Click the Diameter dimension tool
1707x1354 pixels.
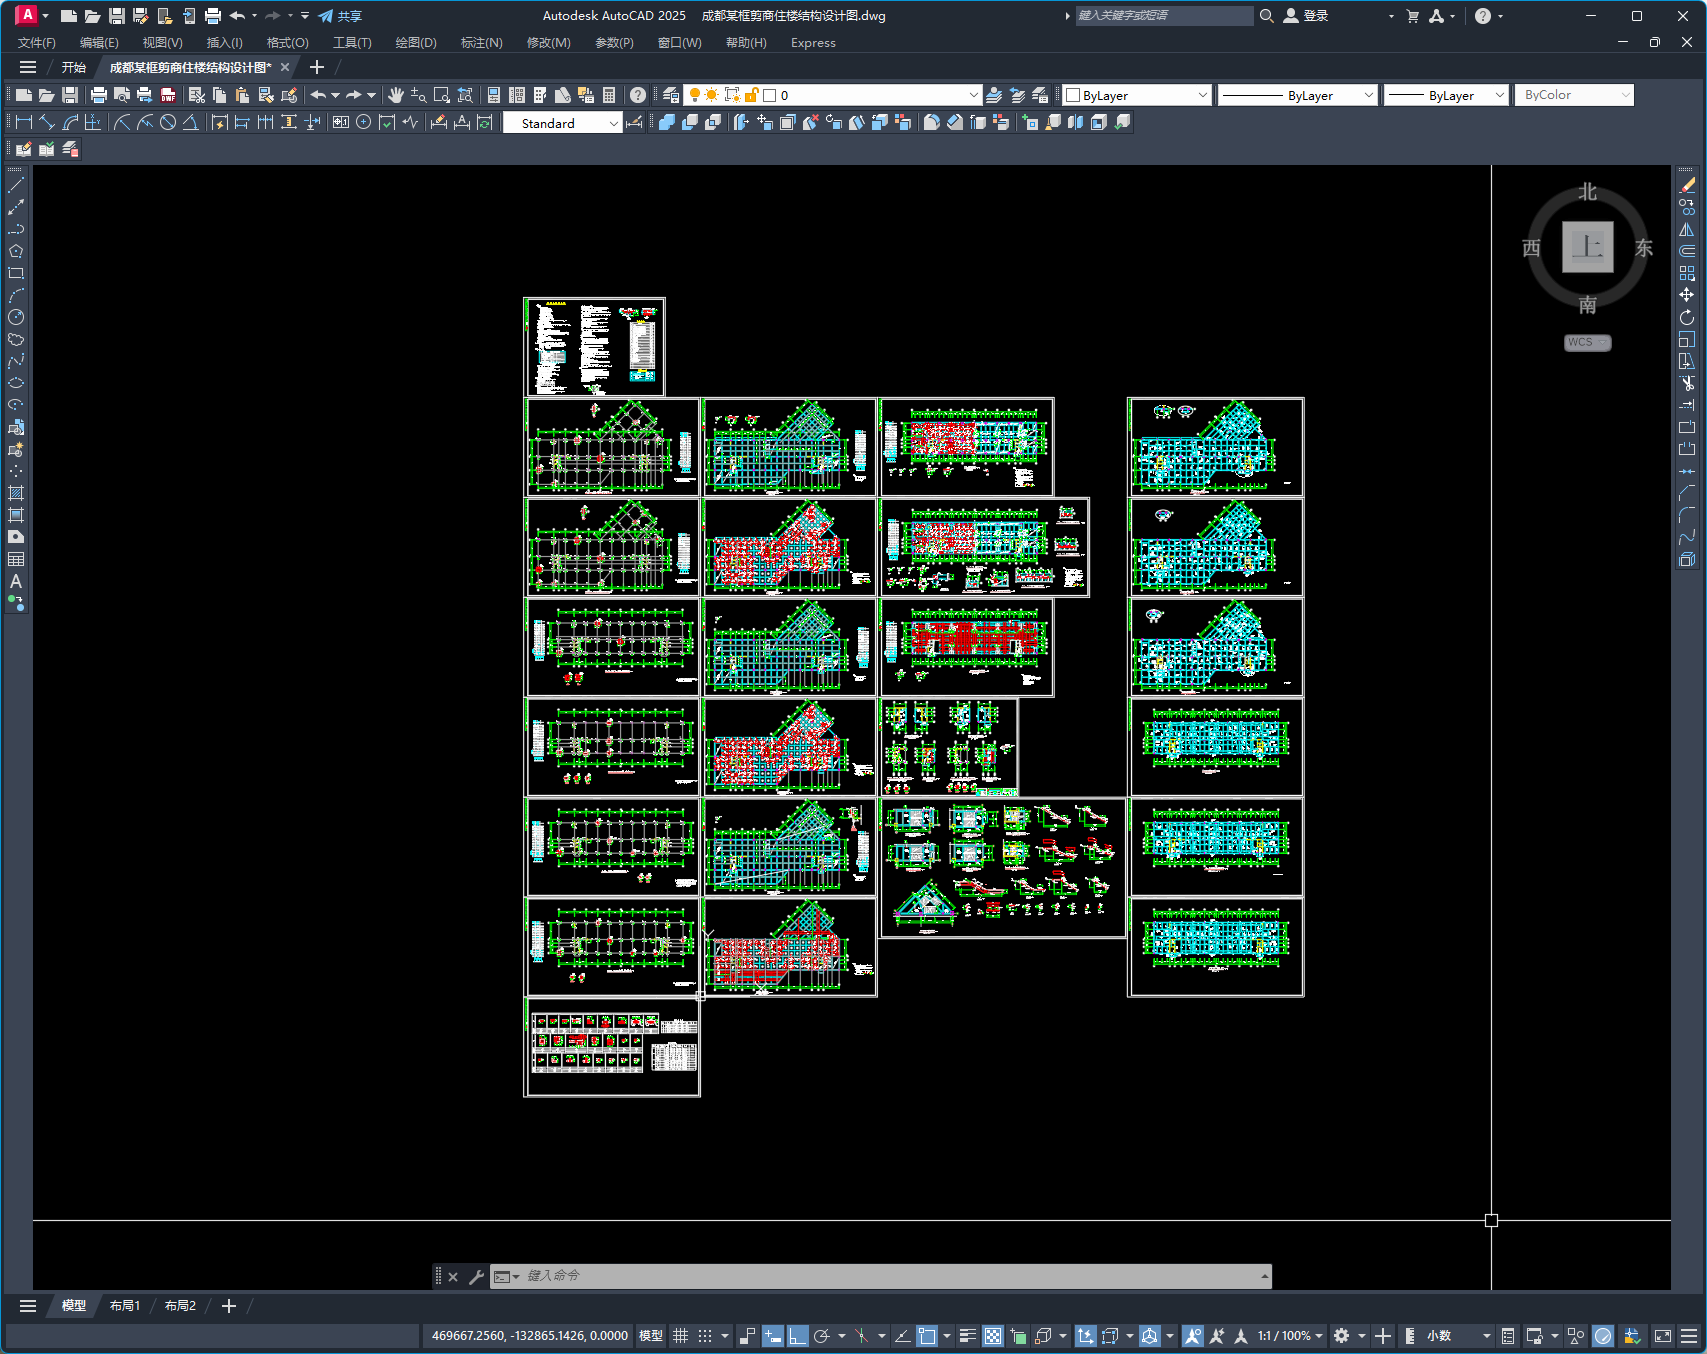pos(168,122)
